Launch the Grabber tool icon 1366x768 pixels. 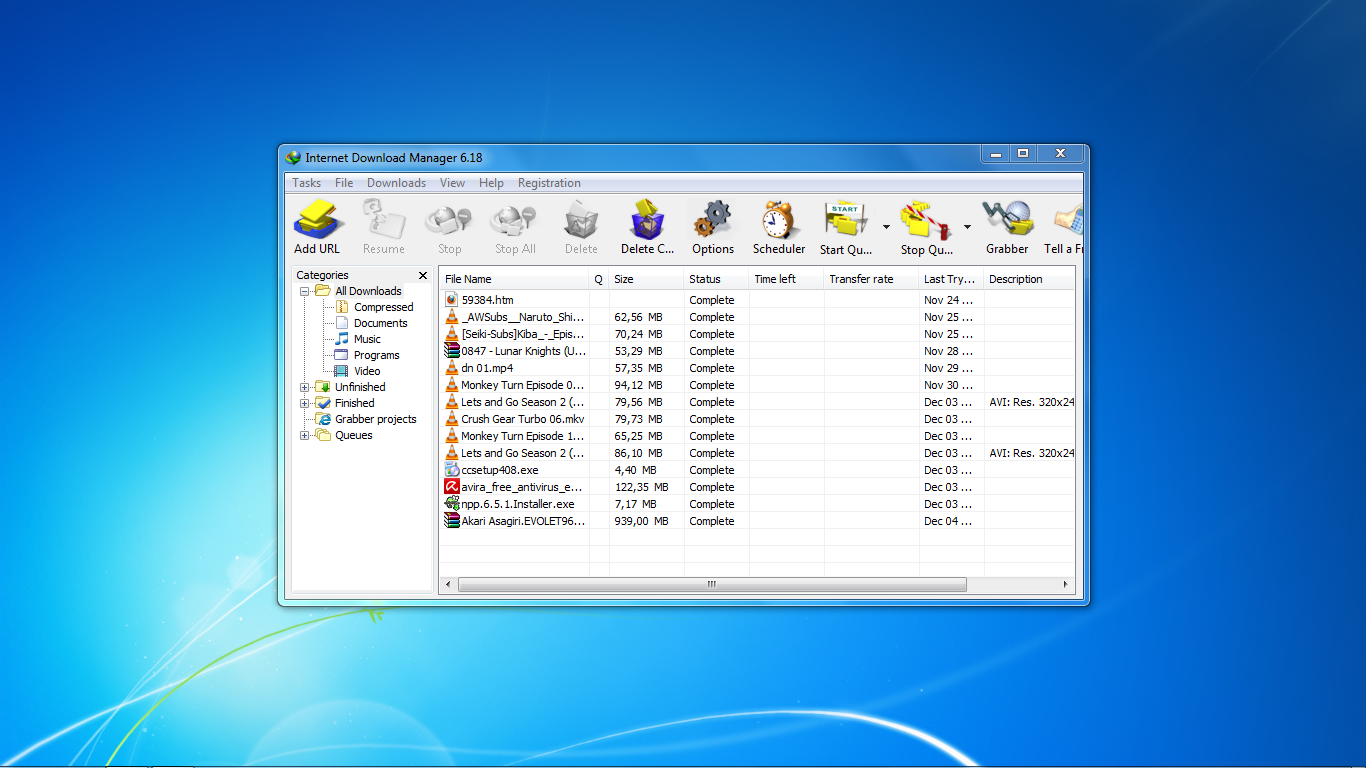point(1006,220)
